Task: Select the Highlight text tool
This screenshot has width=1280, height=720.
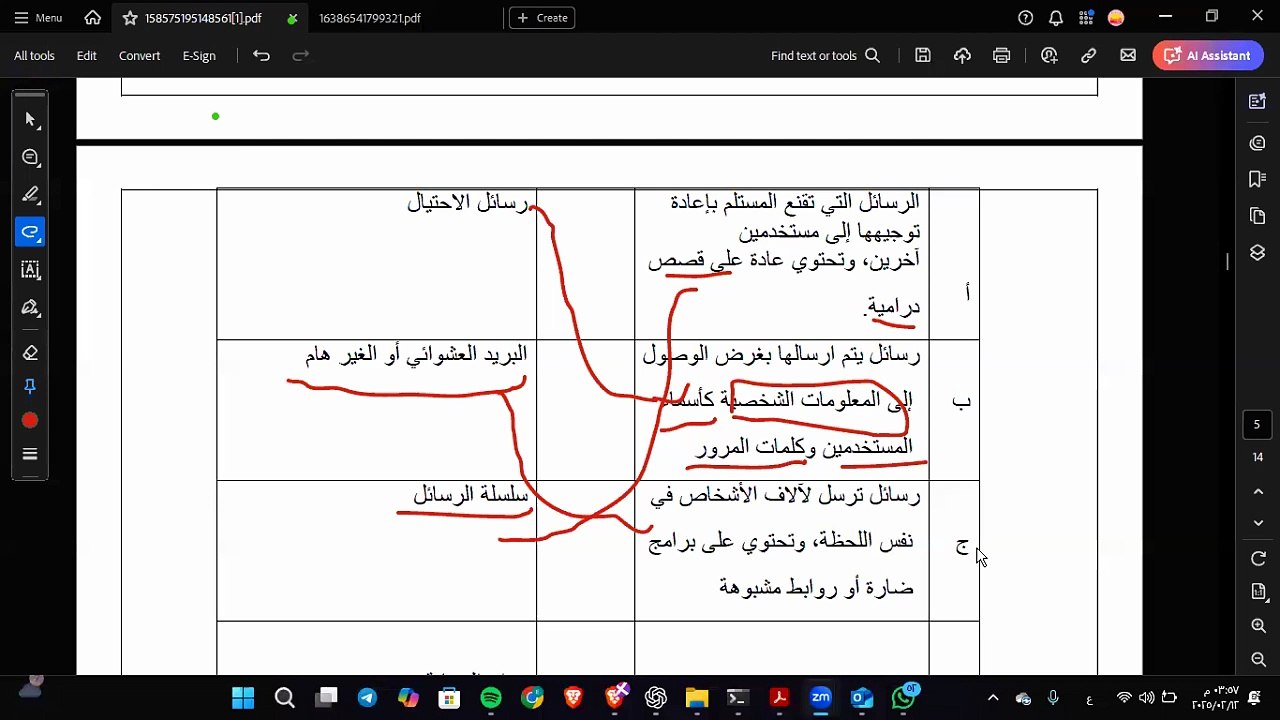Action: [x=30, y=195]
